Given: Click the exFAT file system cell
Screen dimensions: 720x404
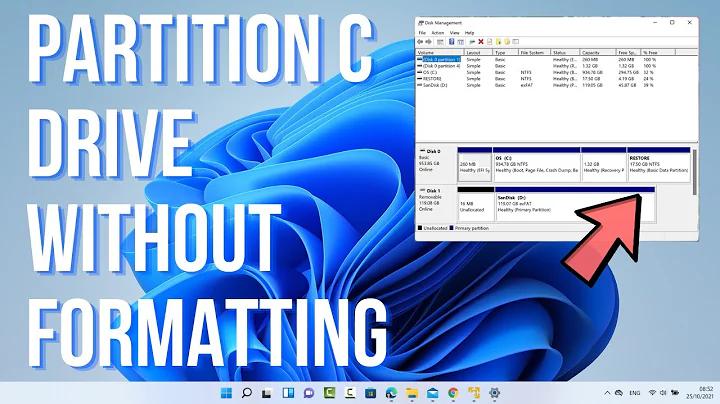Looking at the screenshot, I should [x=527, y=85].
